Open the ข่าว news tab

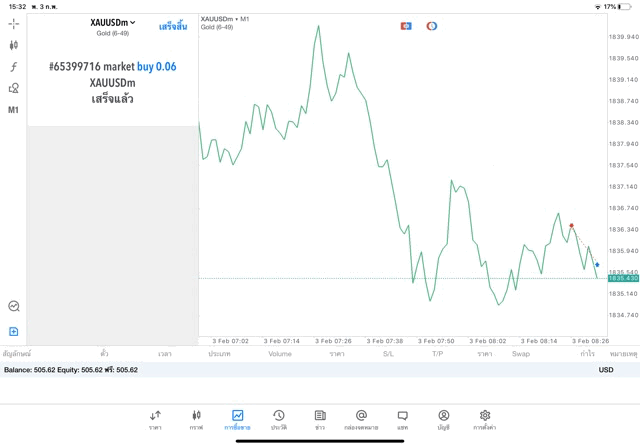pyautogui.click(x=320, y=420)
